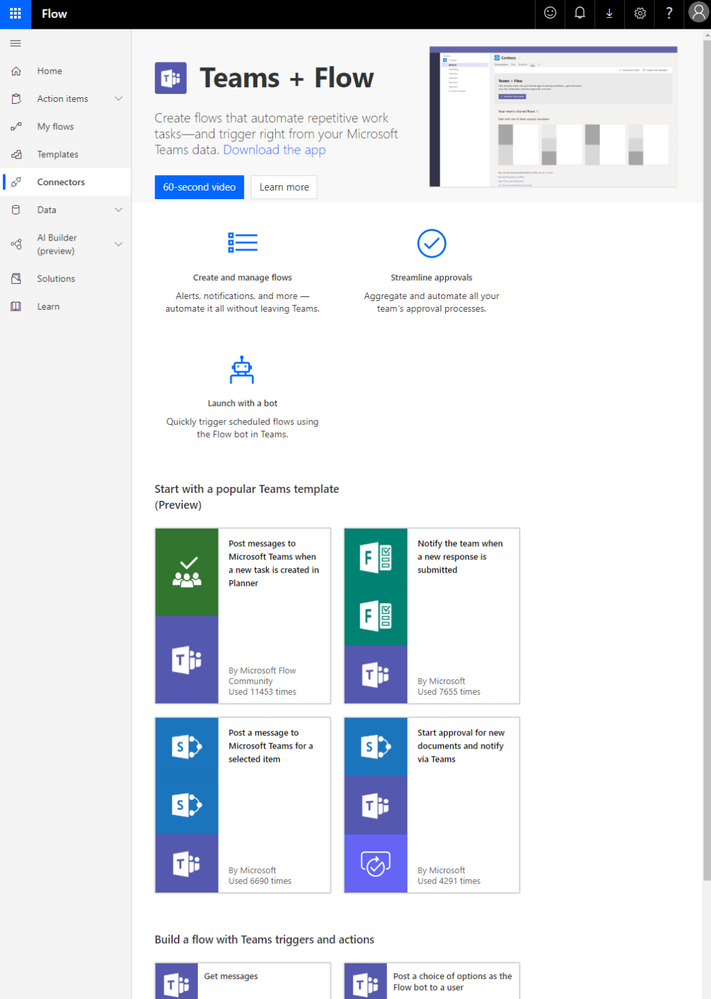711x999 pixels.
Task: Click the Streamline approvals heading
Action: [x=431, y=278]
